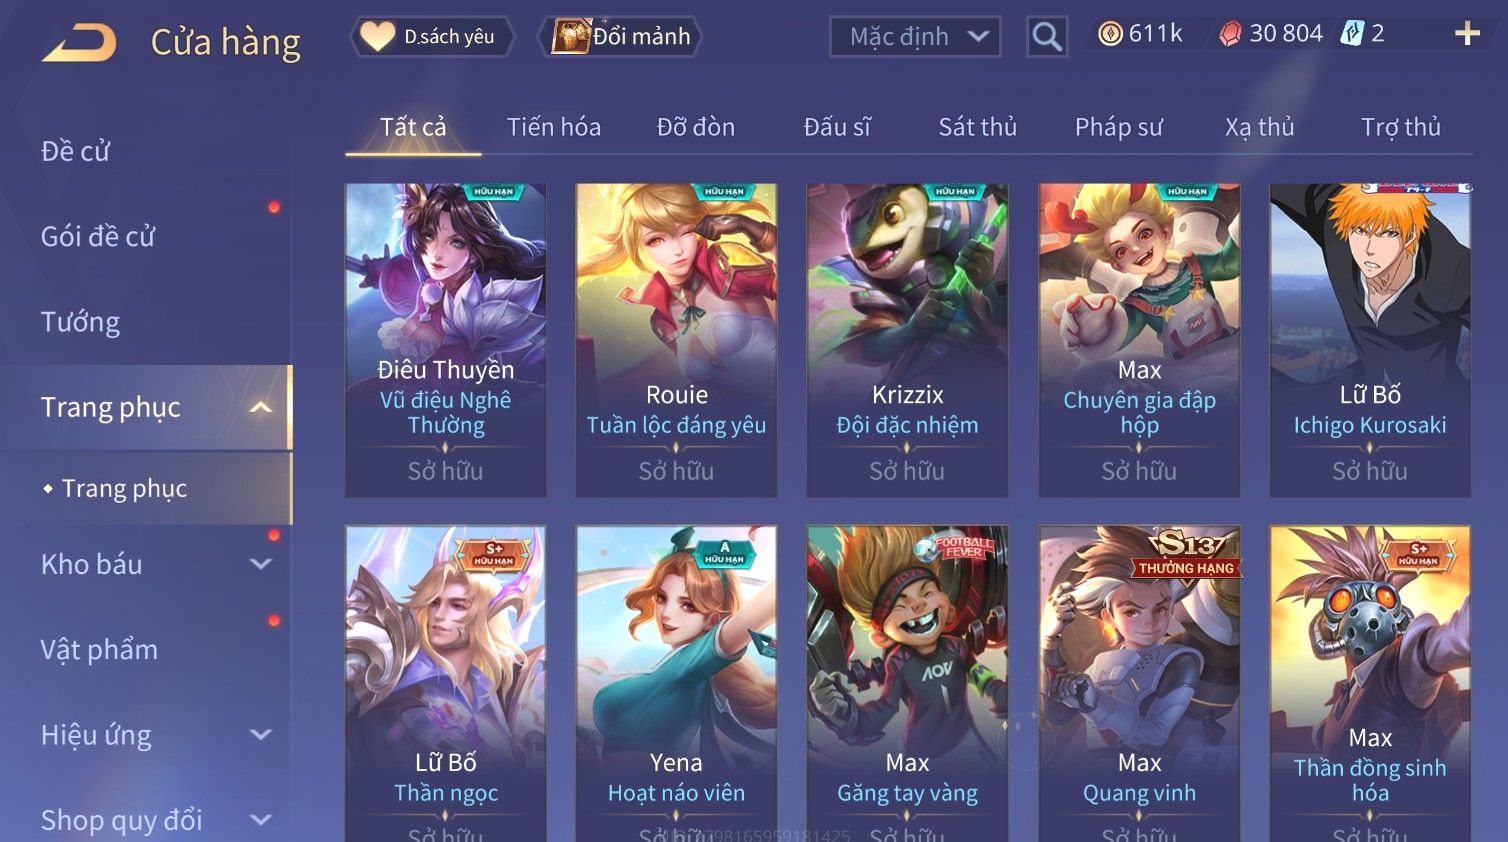Select the Trang phục sub-item
Screen dimensions: 1508x842
(x=124, y=488)
